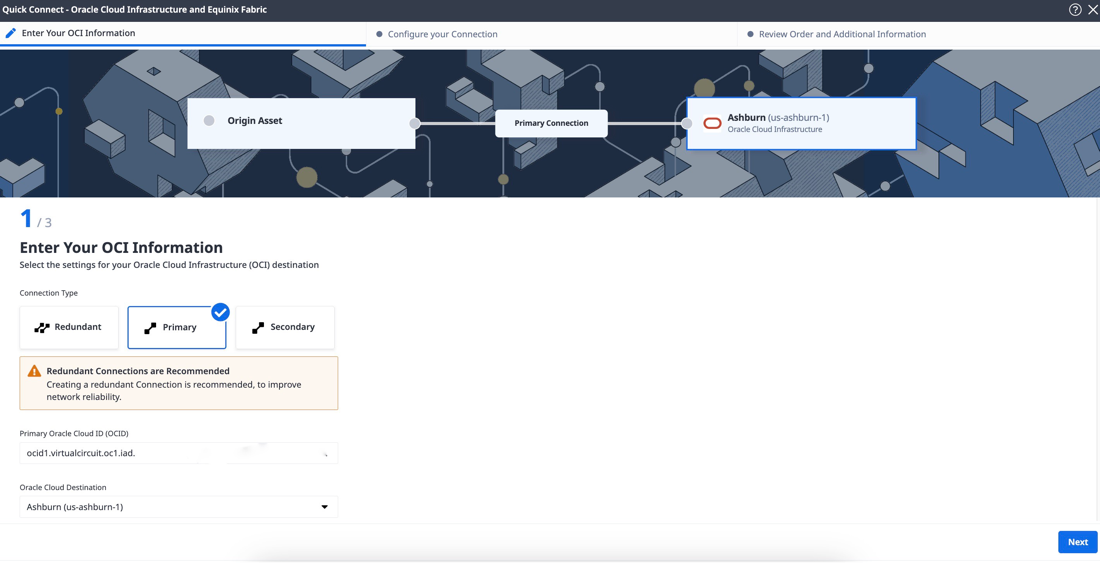Viewport: 1100px width, 565px height.
Task: Choose the Primary connection type
Action: 177,327
